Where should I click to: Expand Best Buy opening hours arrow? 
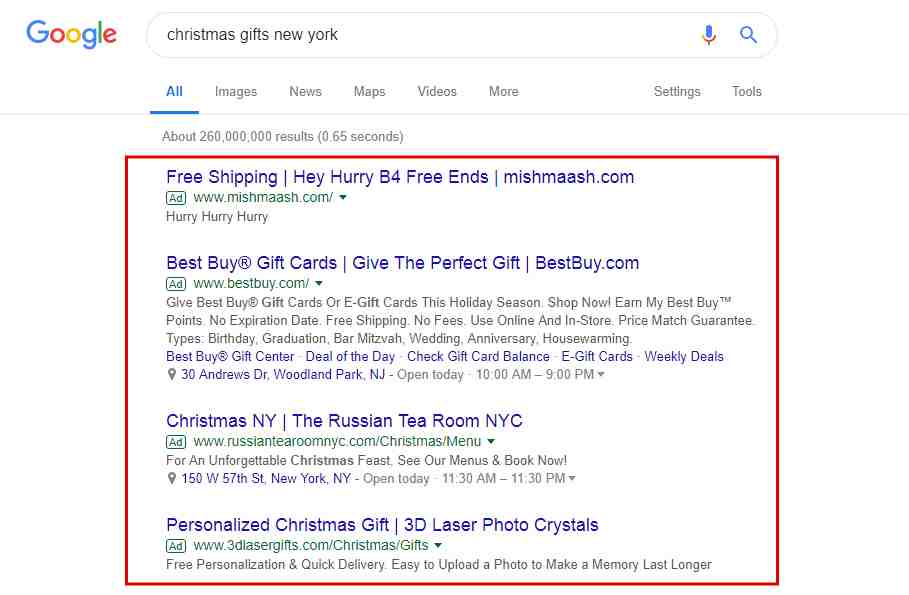pyautogui.click(x=601, y=375)
